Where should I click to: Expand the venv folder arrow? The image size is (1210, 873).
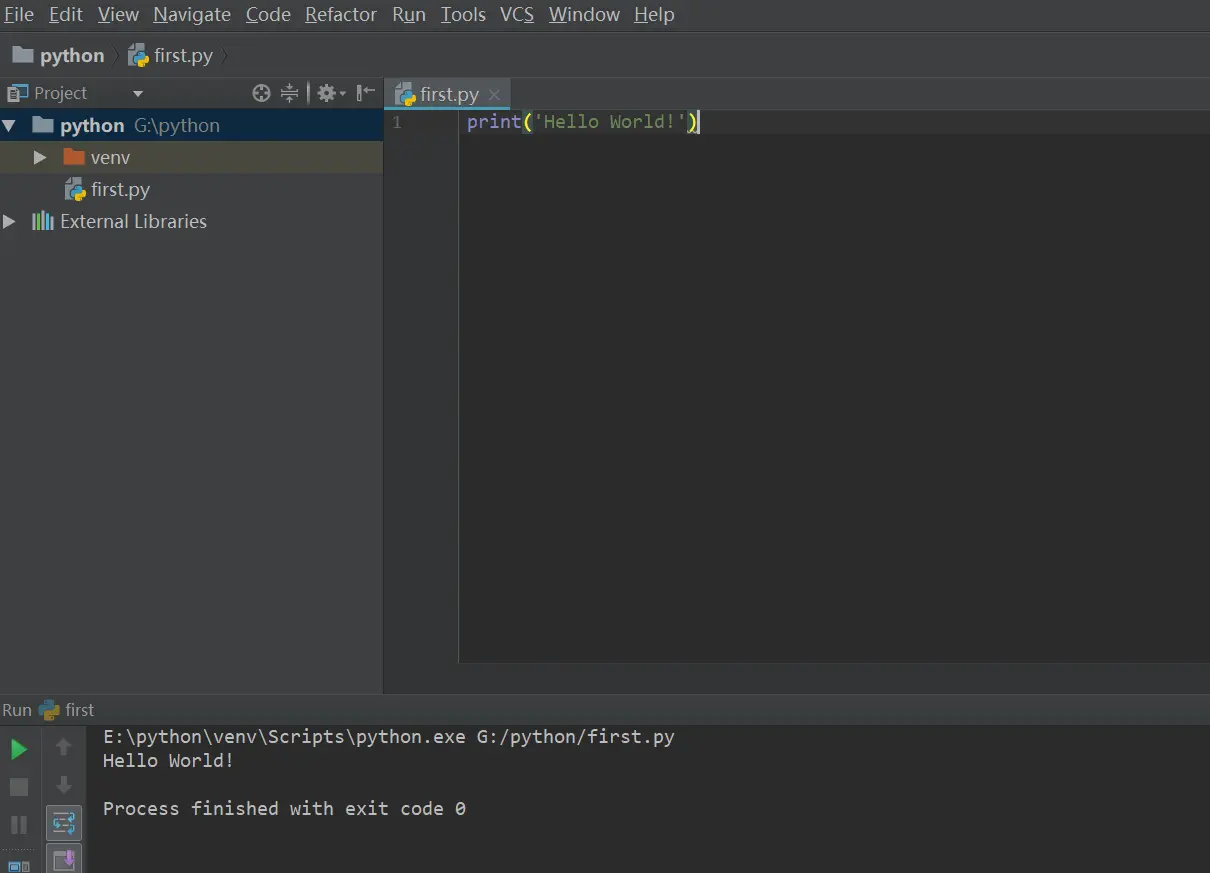[x=40, y=157]
